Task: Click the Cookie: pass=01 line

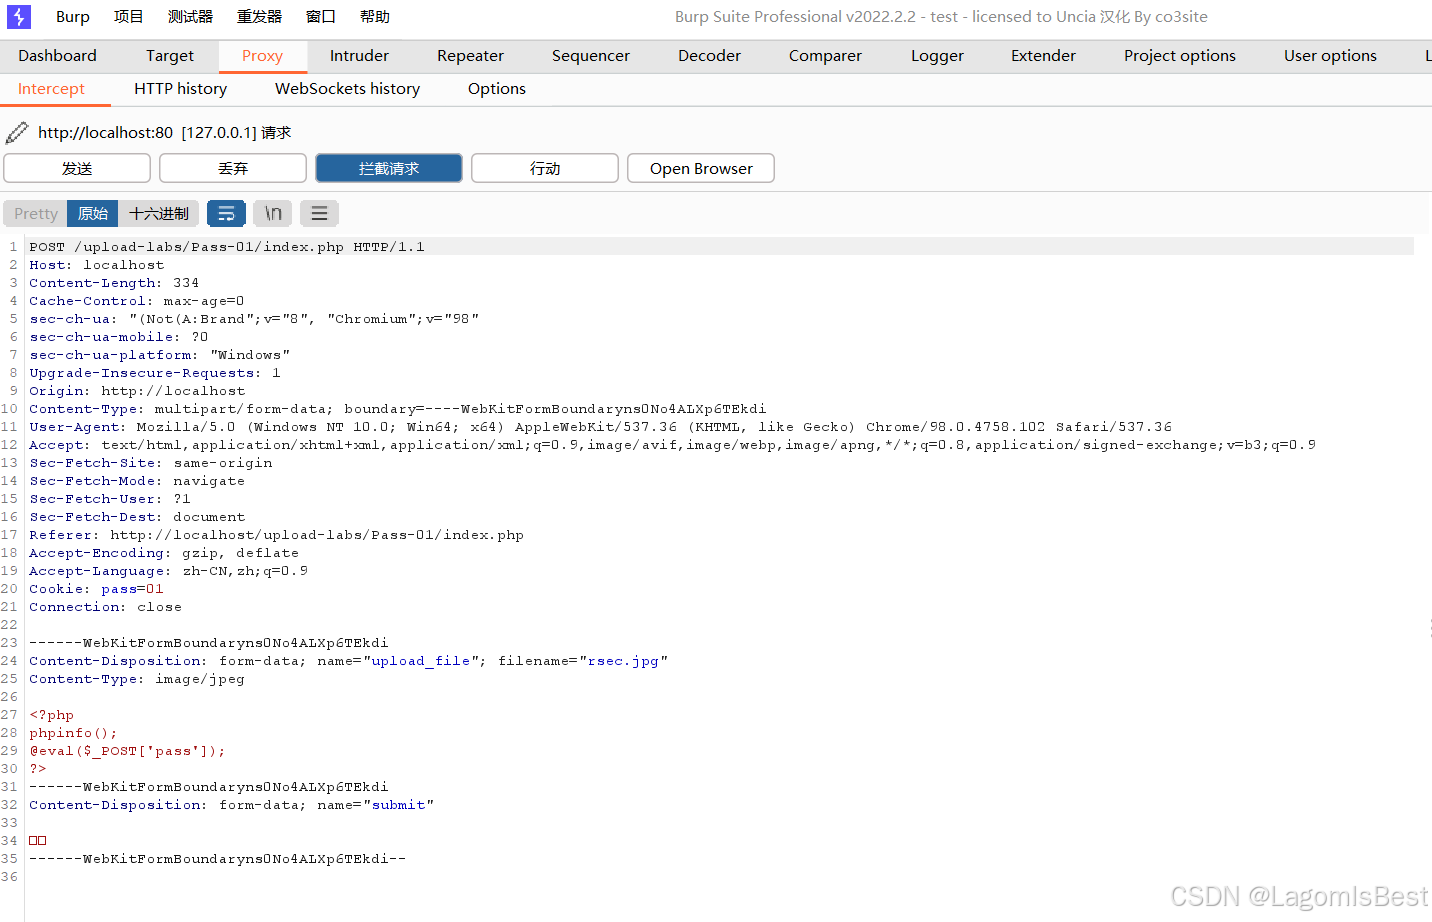Action: pyautogui.click(x=96, y=589)
